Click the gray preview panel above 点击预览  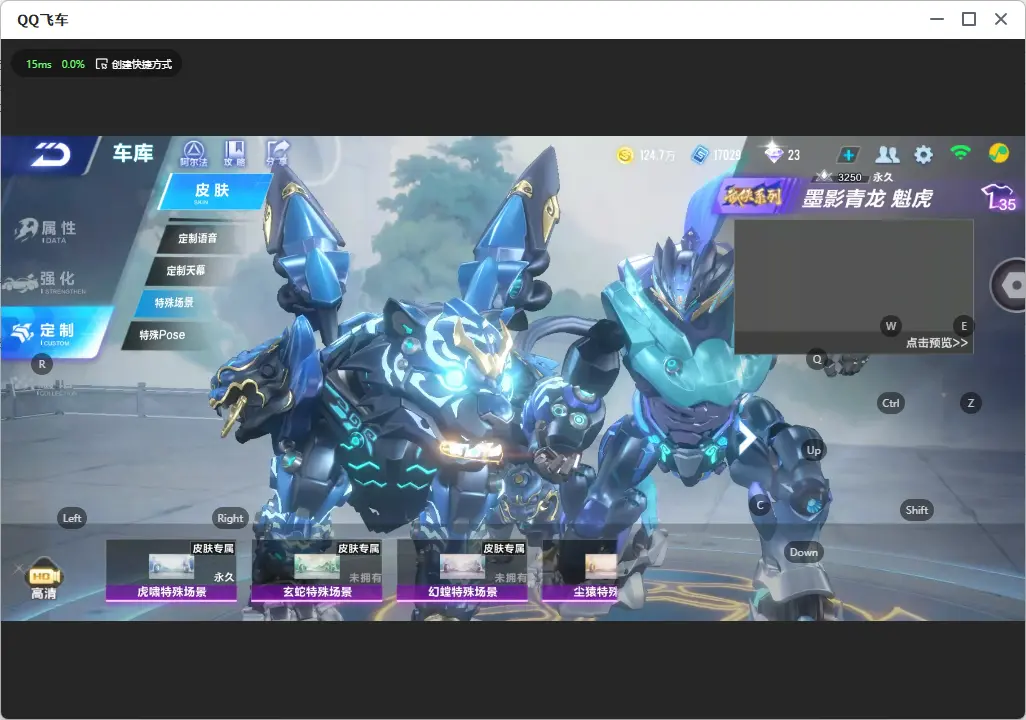click(x=854, y=278)
